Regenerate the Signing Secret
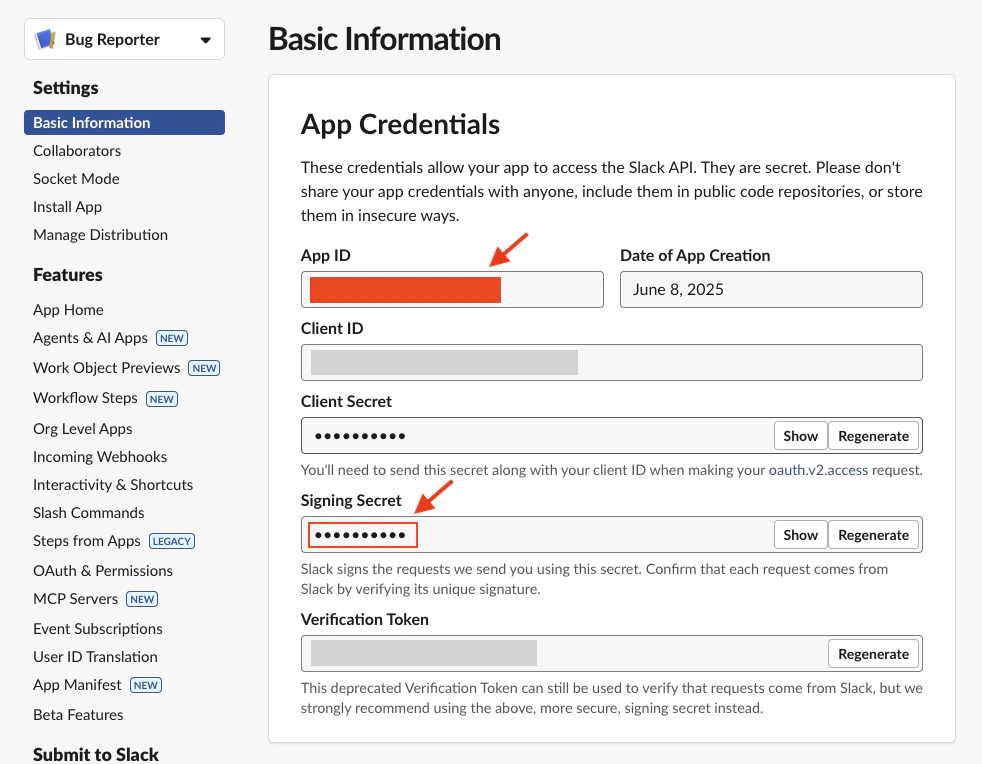 (873, 534)
